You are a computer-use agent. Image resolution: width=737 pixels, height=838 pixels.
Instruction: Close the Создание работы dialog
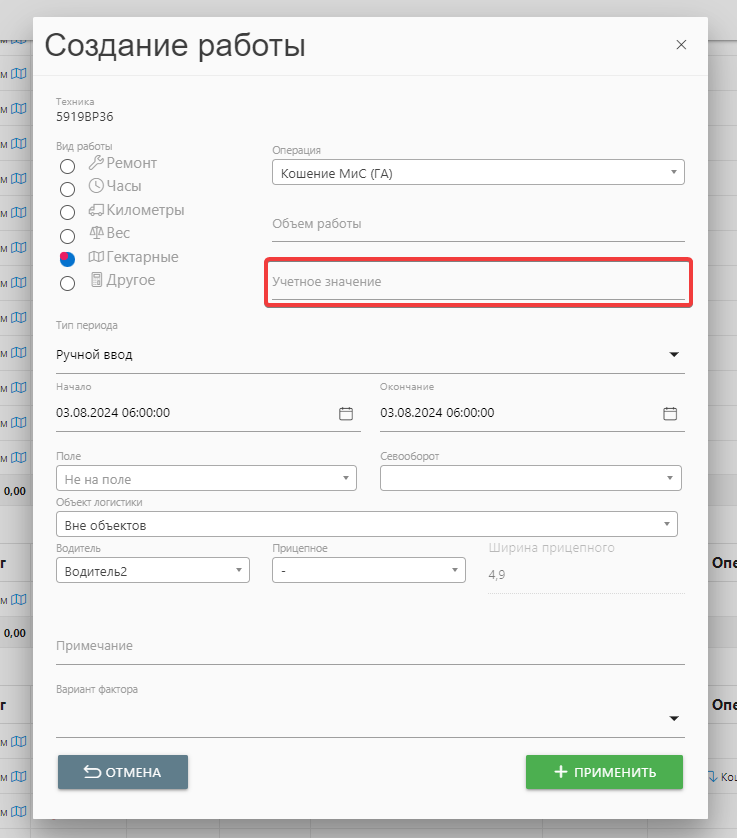681,45
